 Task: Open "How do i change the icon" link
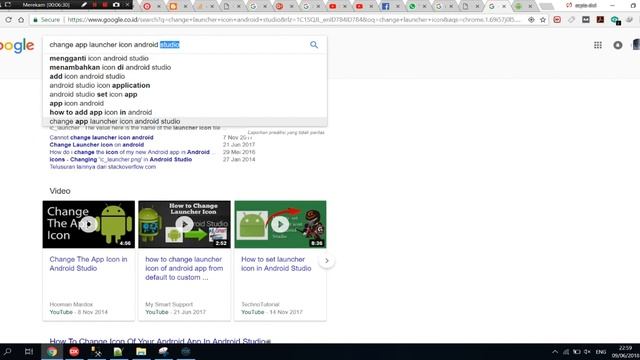[x=129, y=152]
